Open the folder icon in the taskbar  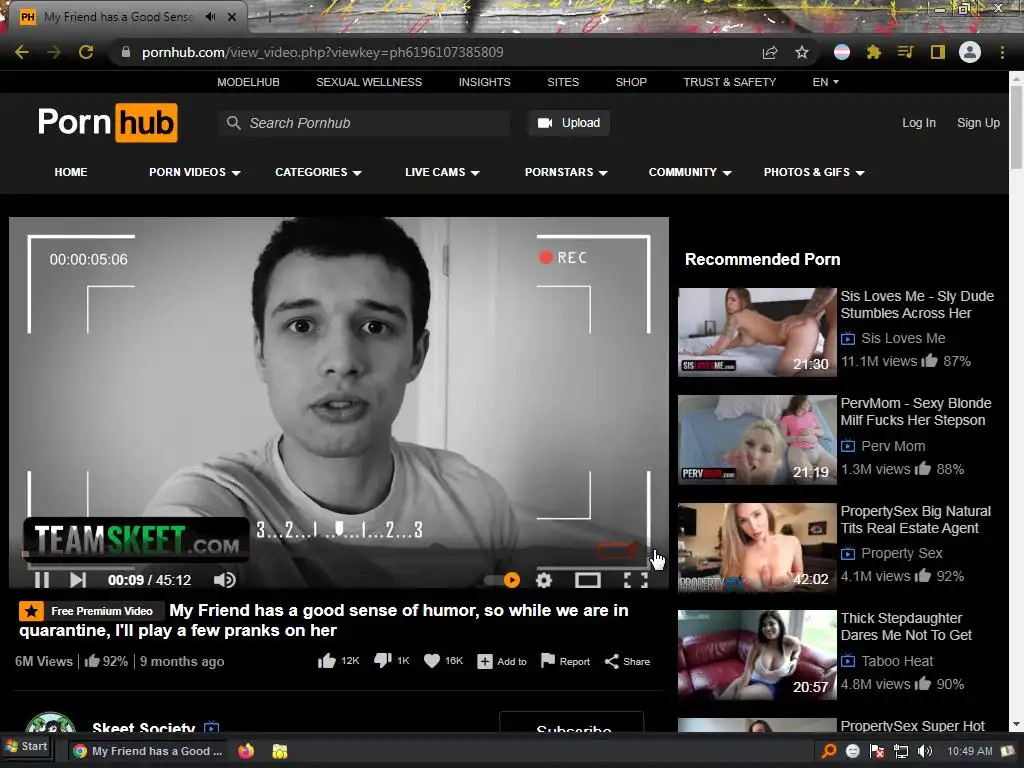pos(280,751)
